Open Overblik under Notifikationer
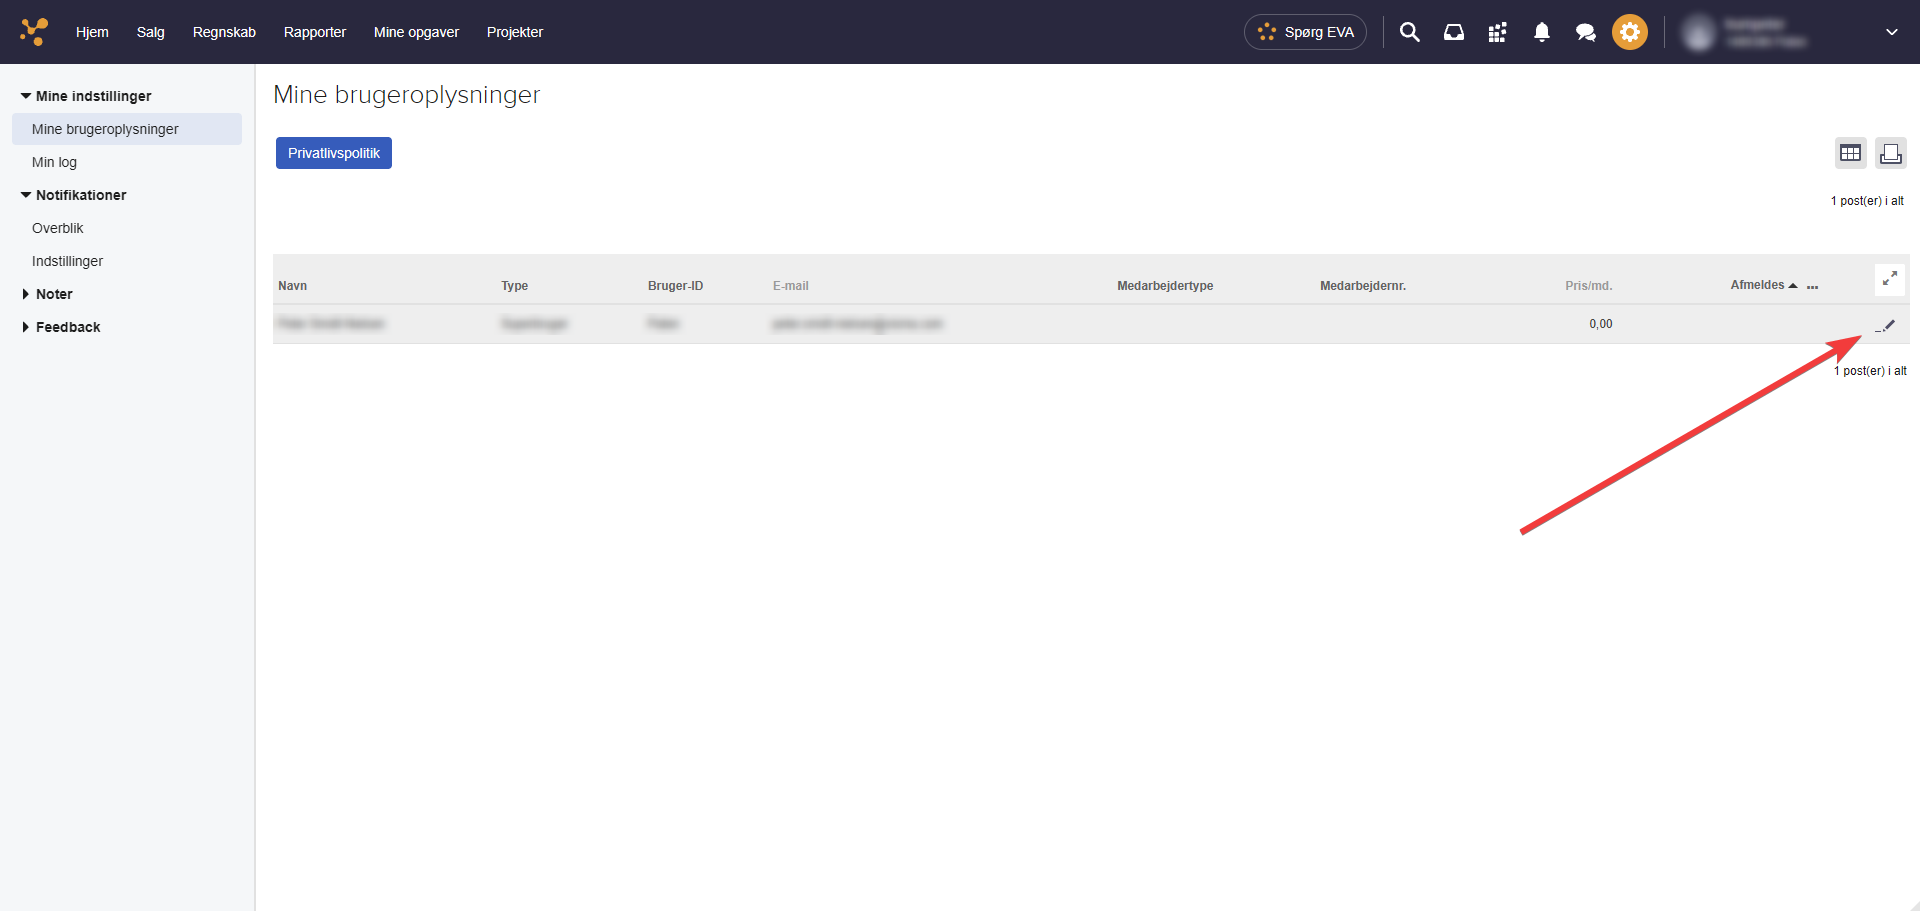The image size is (1920, 911). (58, 228)
